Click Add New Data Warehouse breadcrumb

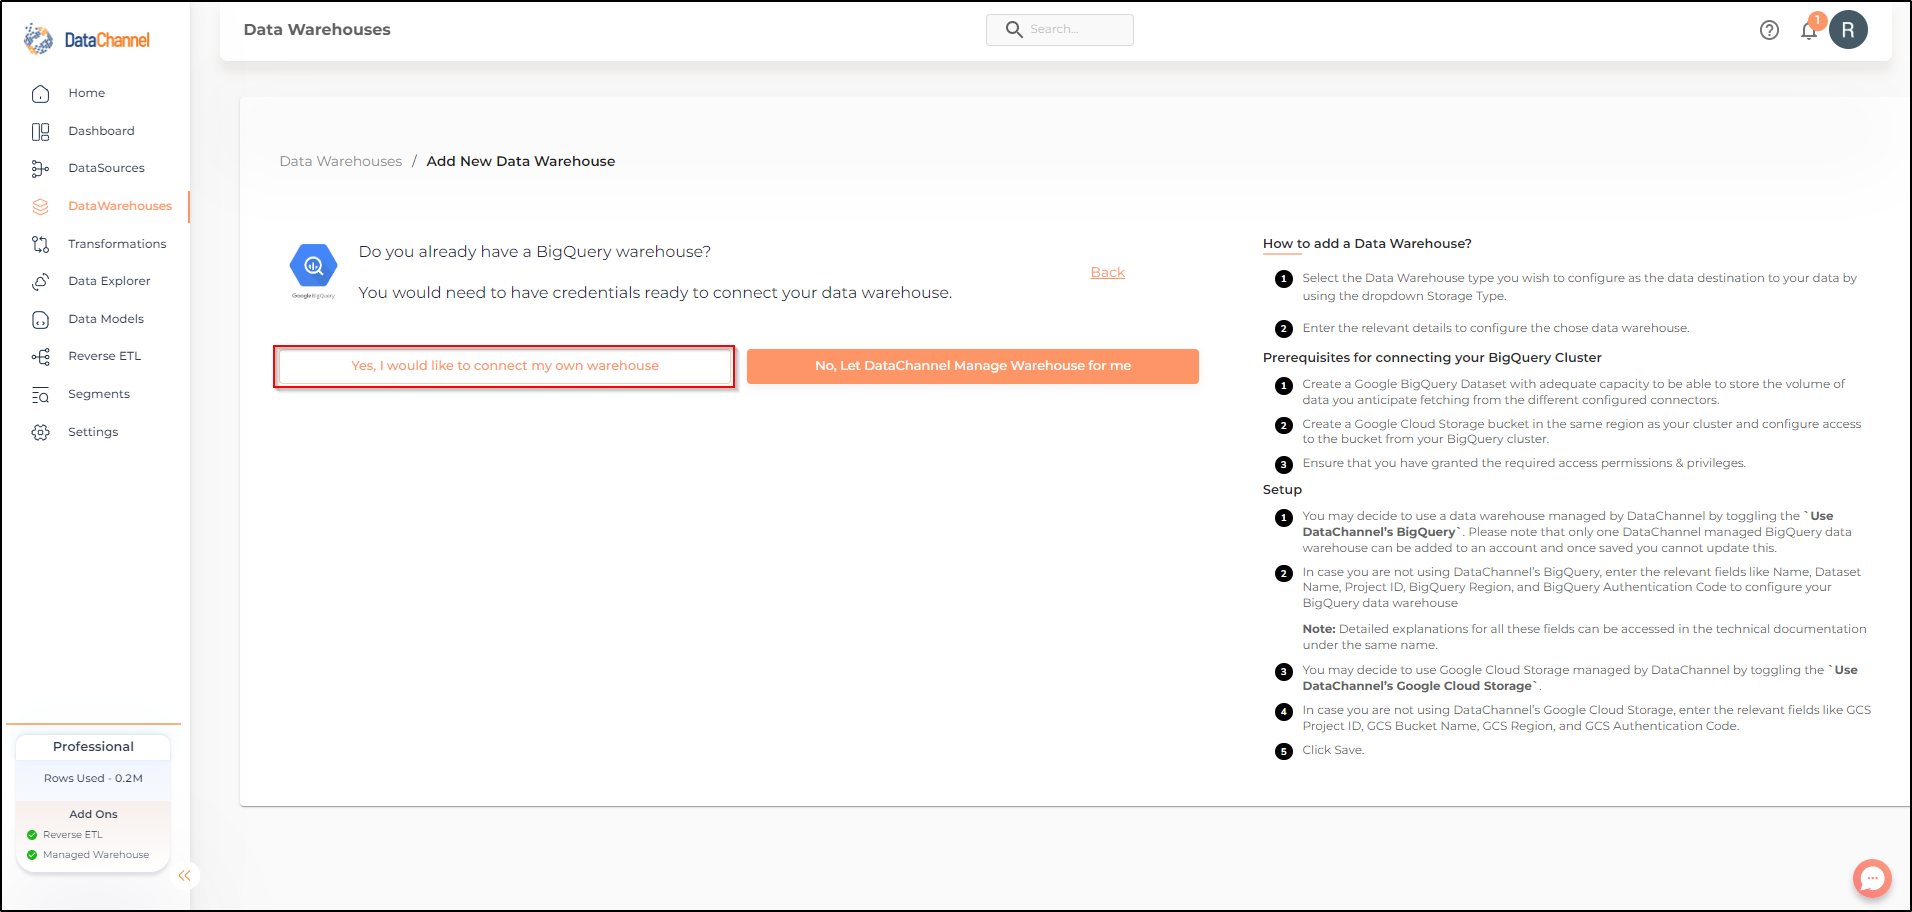pyautogui.click(x=521, y=161)
